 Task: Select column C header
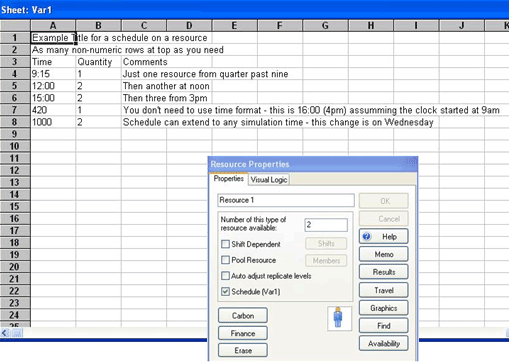[144, 25]
